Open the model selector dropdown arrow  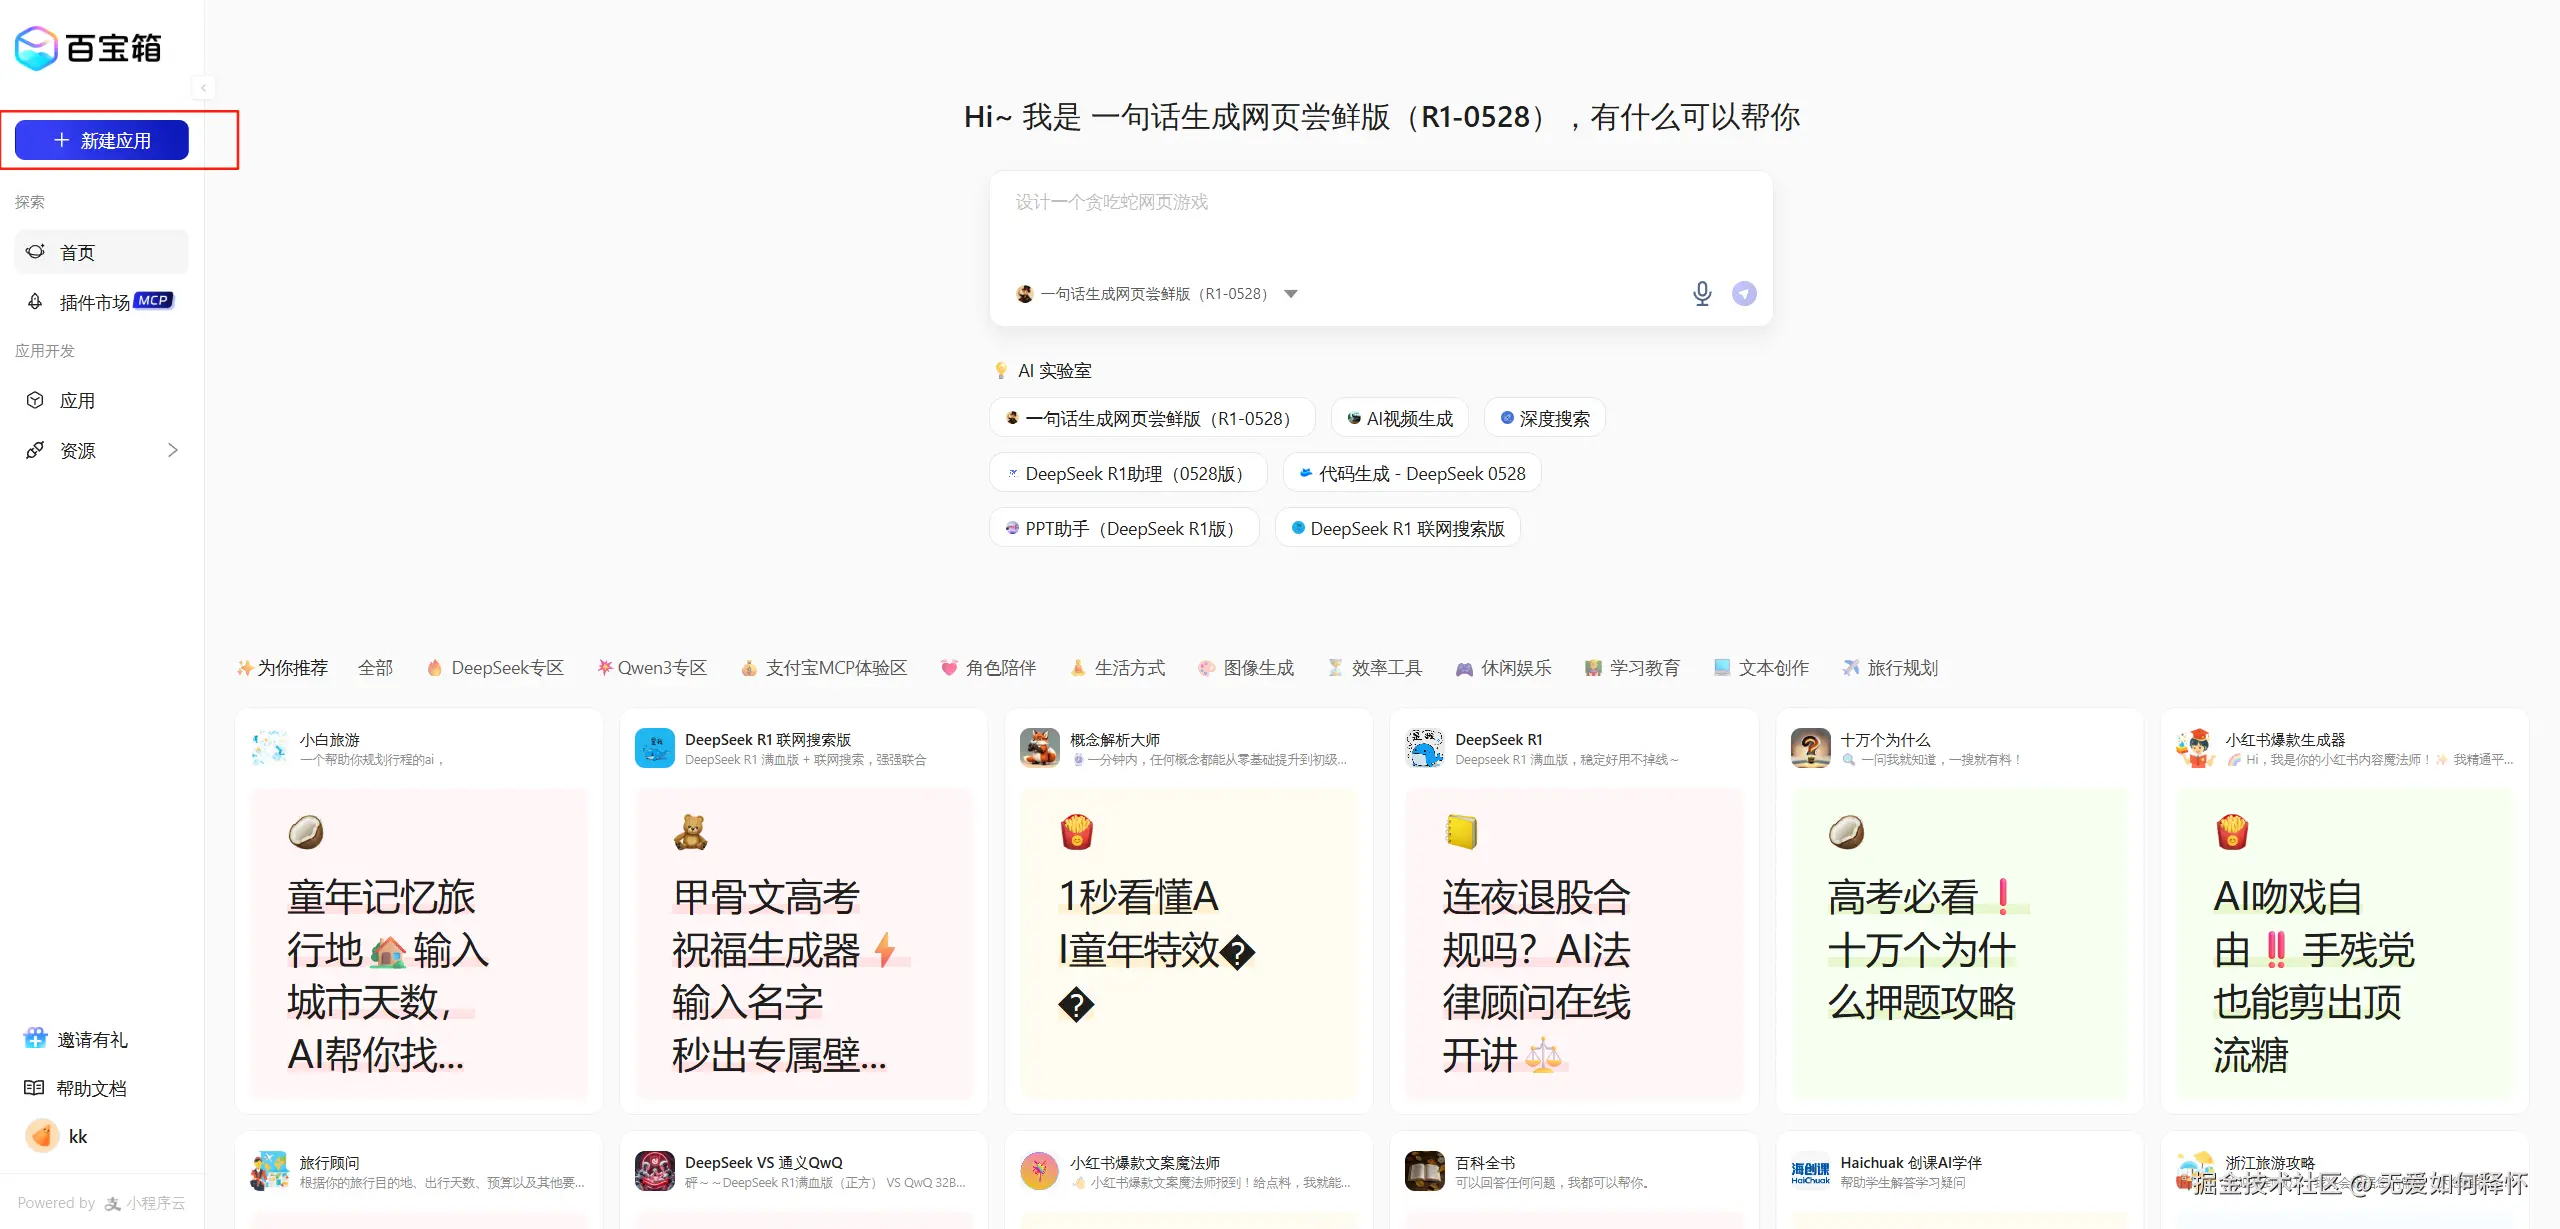coord(1291,294)
